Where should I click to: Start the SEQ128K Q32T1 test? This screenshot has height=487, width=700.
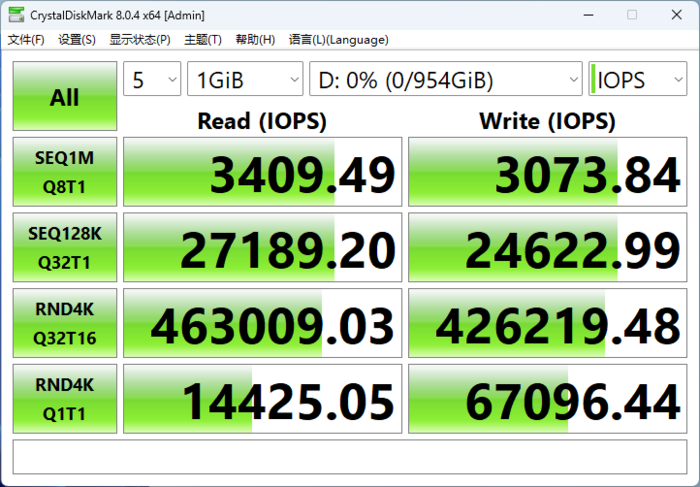pos(65,247)
